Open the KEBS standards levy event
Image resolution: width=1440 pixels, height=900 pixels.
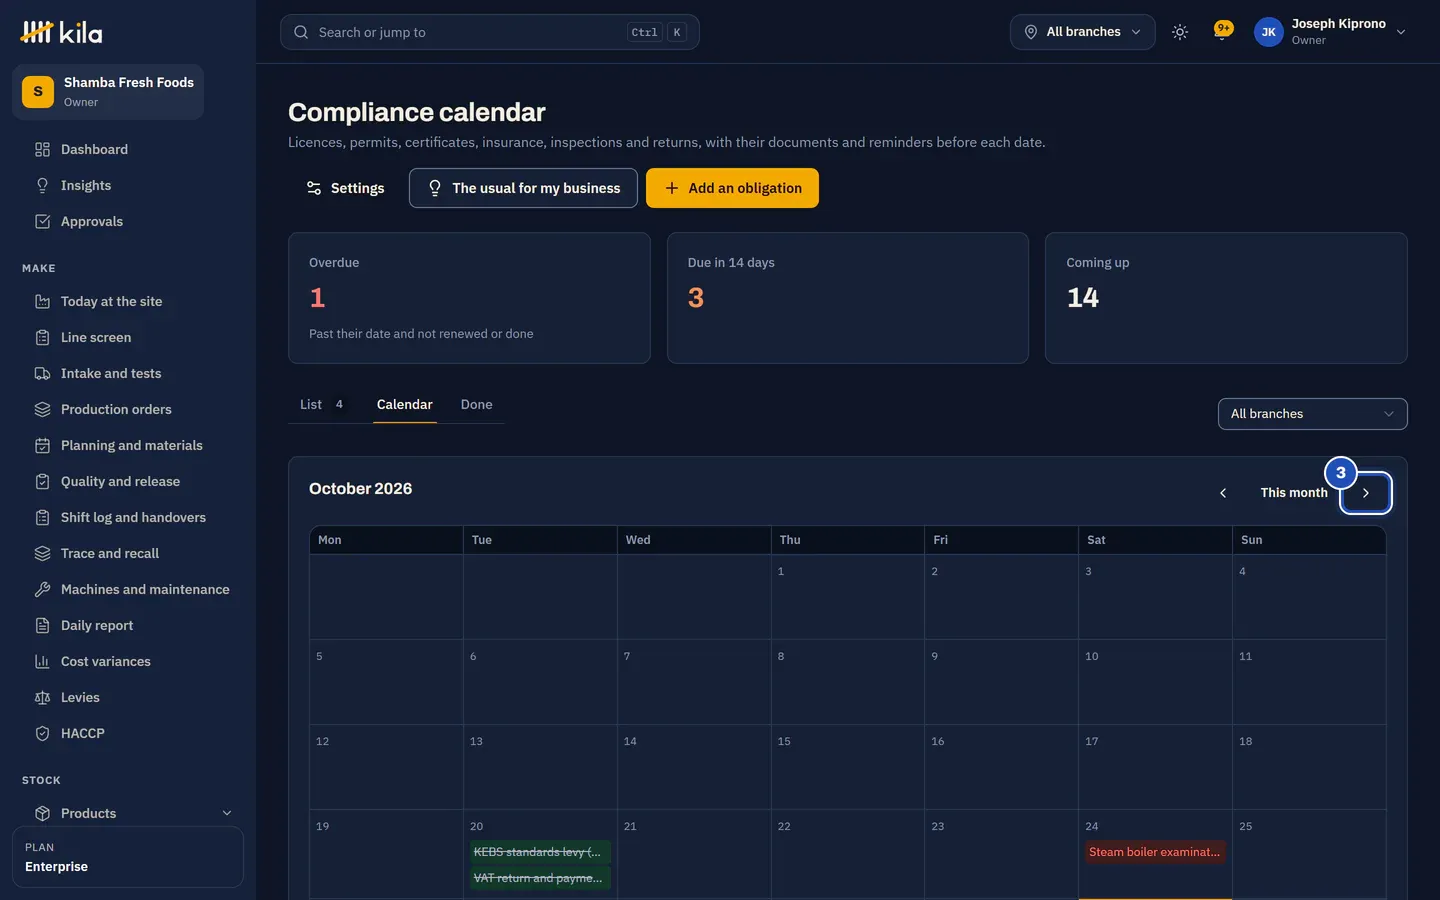coord(540,852)
